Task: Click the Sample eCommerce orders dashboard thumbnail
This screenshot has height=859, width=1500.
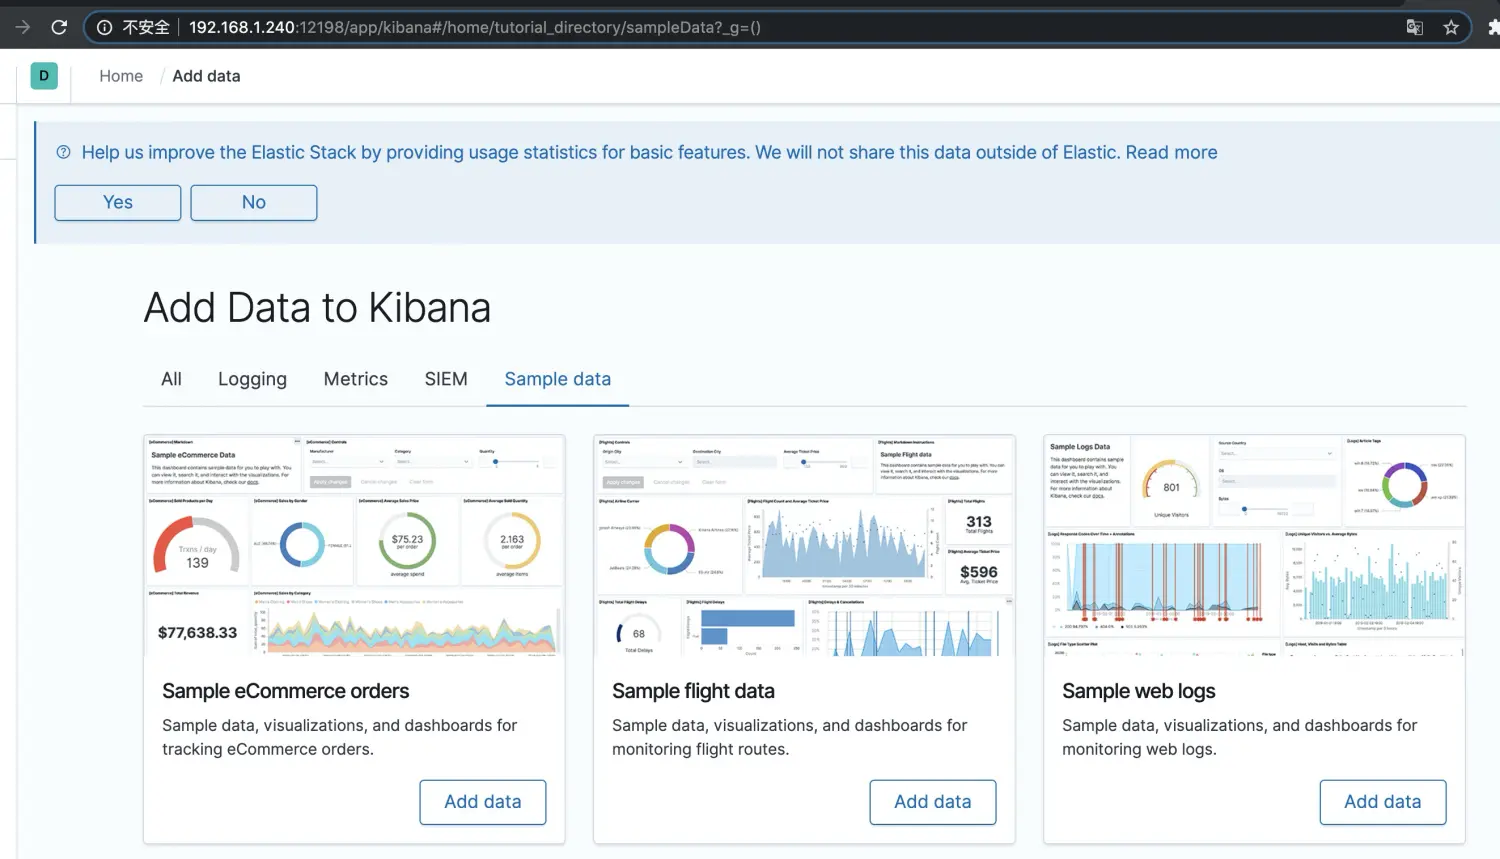Action: [354, 546]
